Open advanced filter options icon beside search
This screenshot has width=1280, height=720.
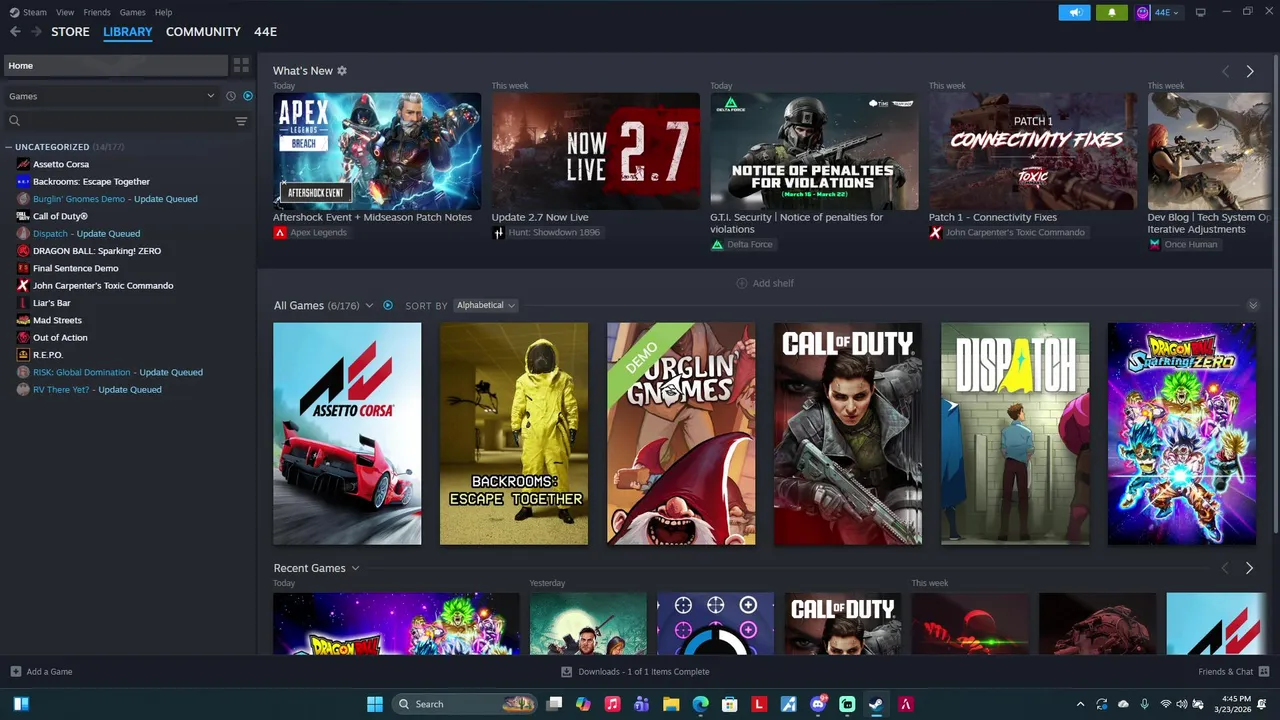[241, 121]
